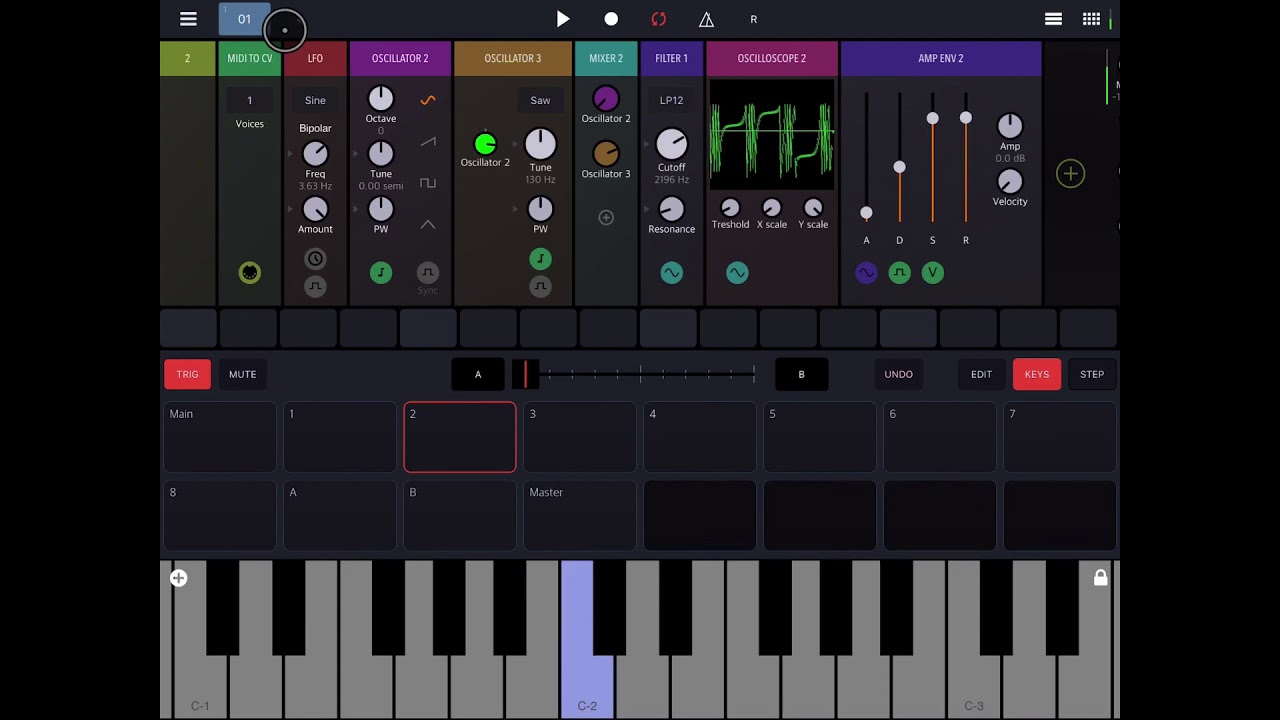Open the 01 pattern selector
The image size is (1280, 720).
[x=244, y=19]
